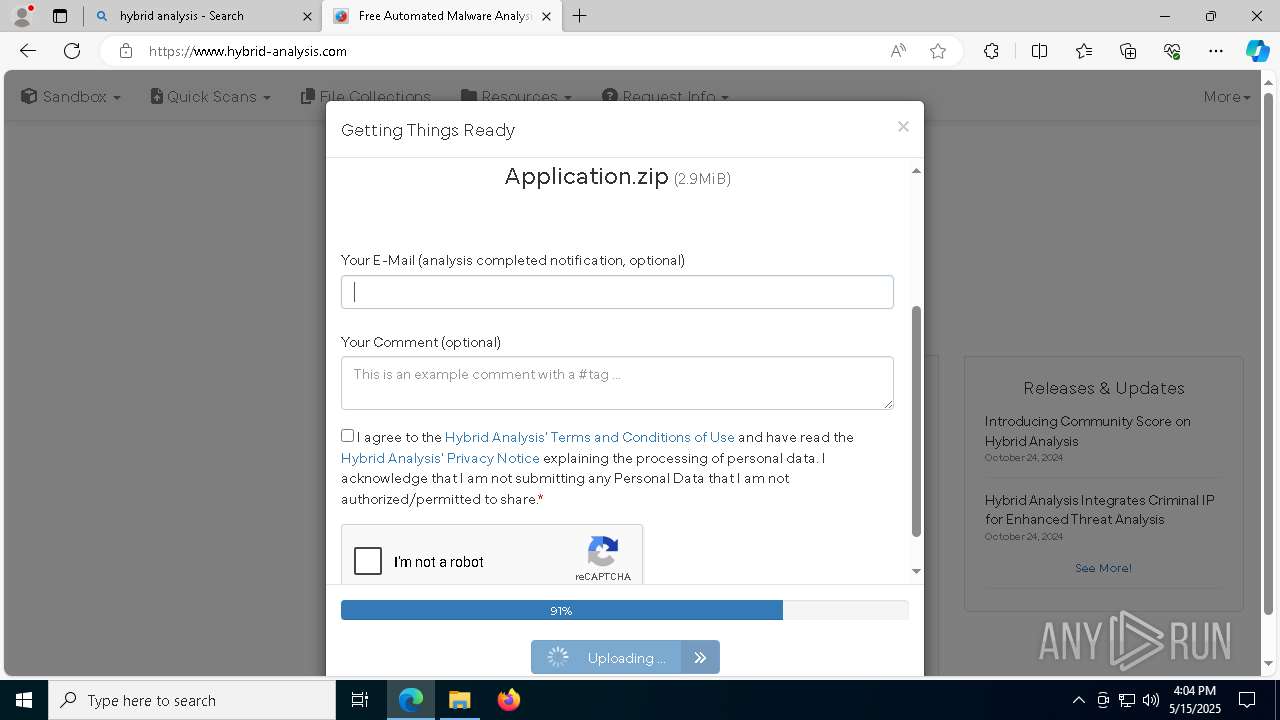Image resolution: width=1280 pixels, height=720 pixels.
Task: Click the See More! link
Action: click(1103, 568)
